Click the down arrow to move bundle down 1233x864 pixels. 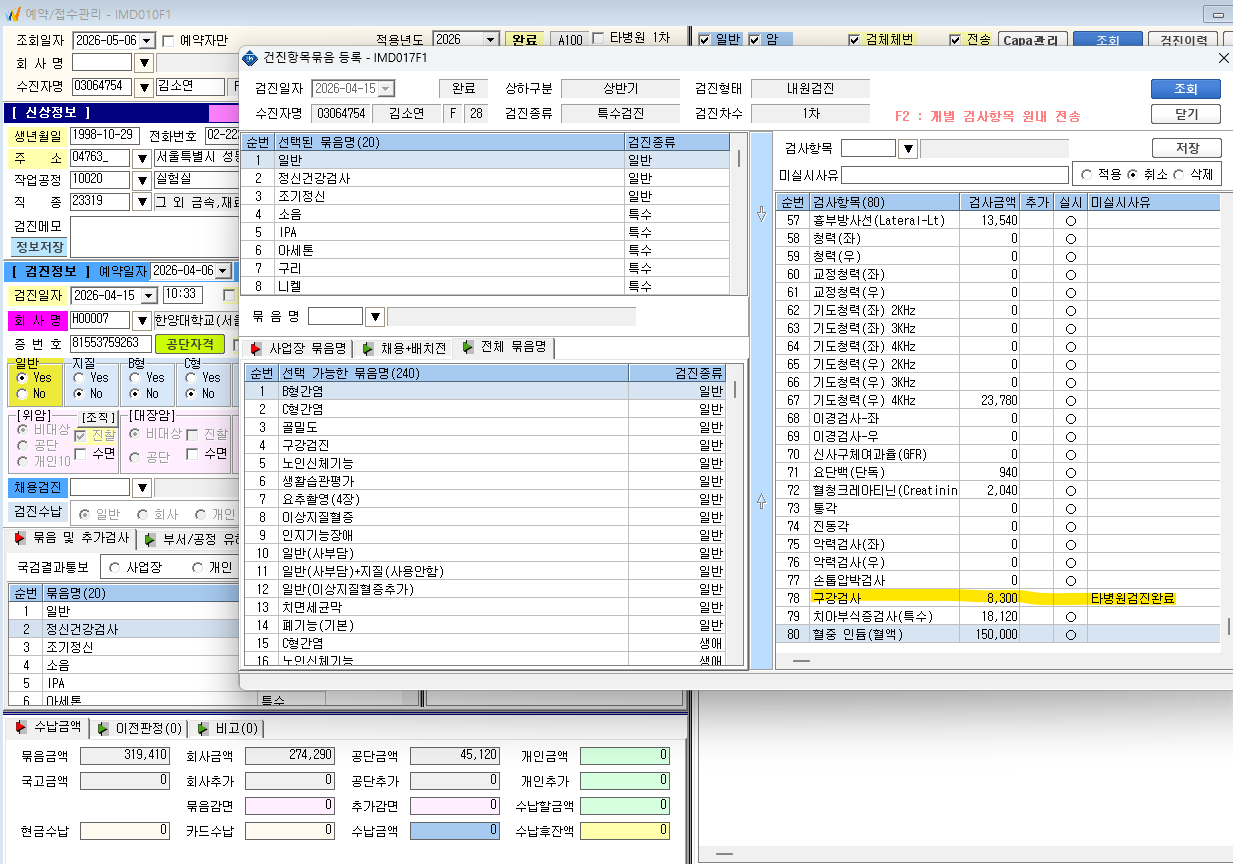[760, 214]
